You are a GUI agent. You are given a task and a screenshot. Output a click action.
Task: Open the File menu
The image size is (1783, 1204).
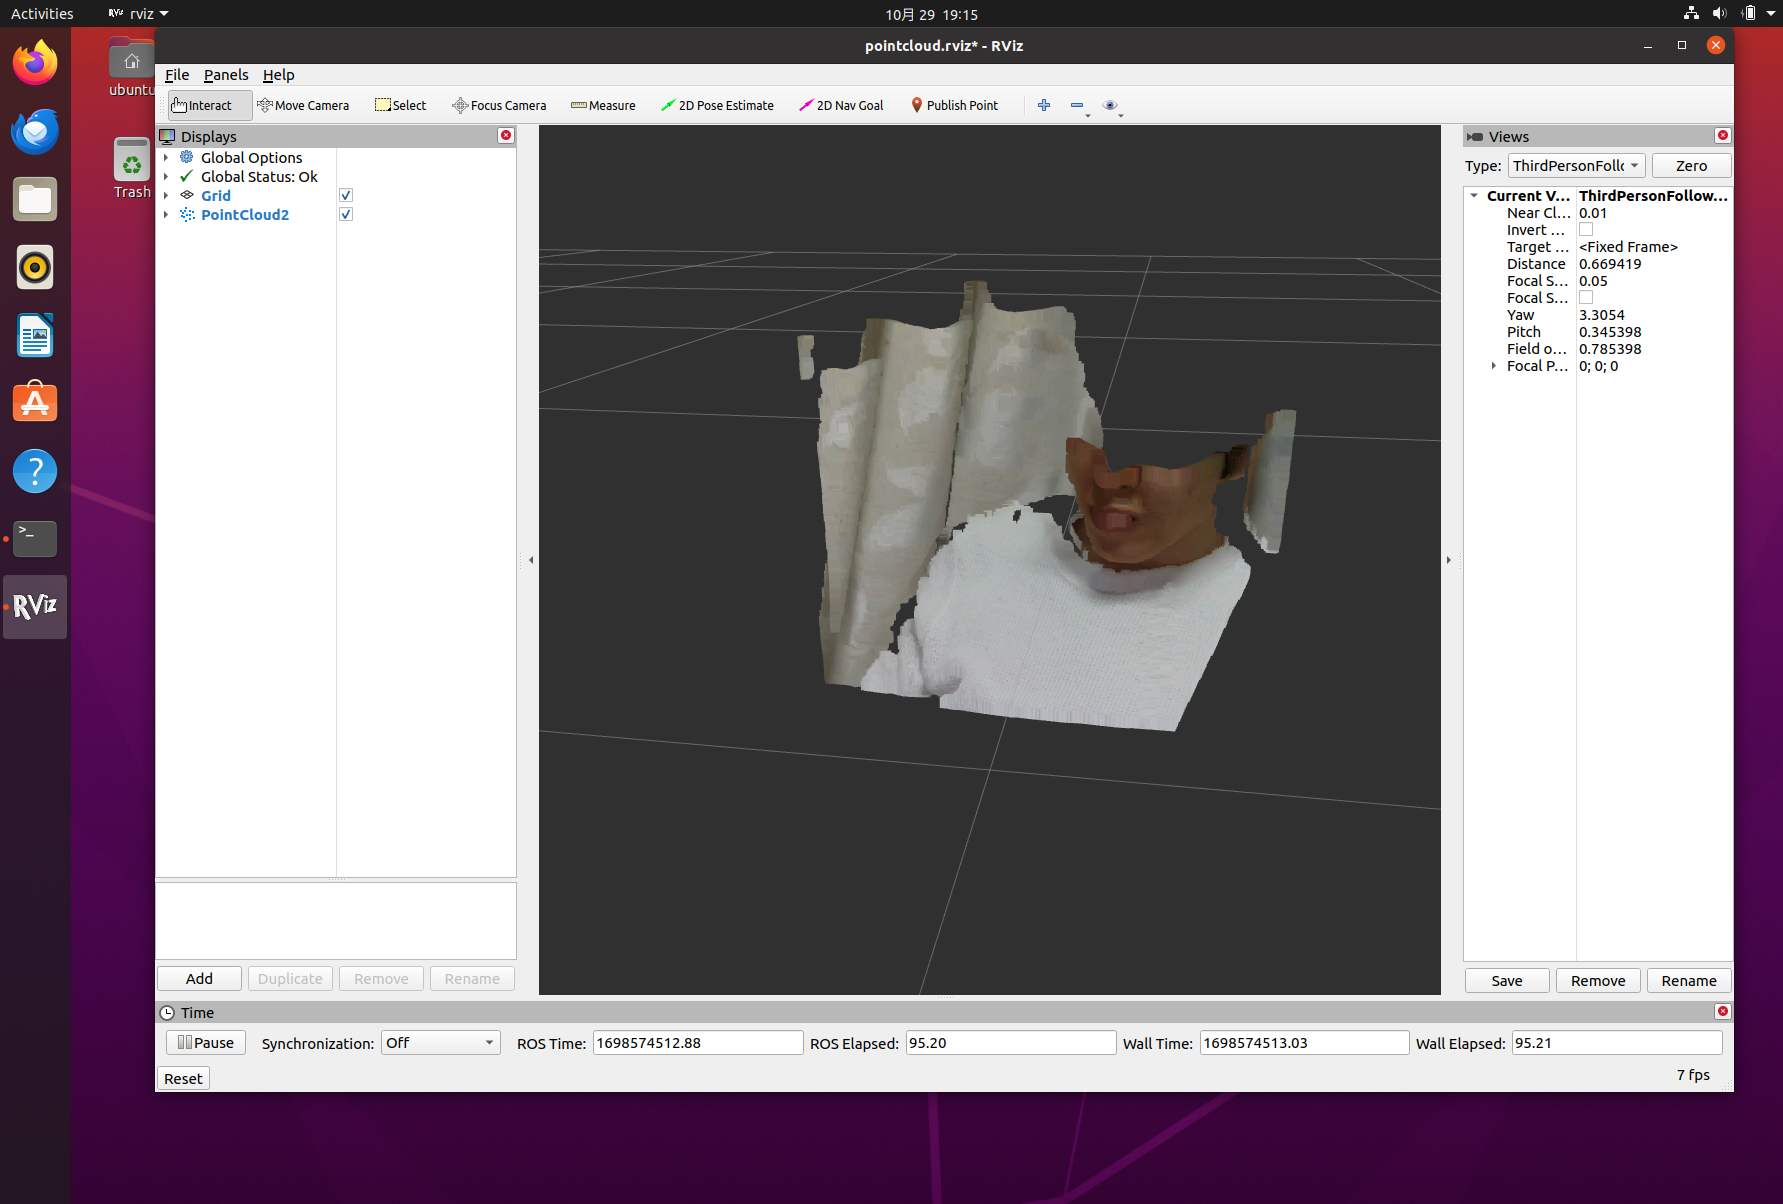177,75
